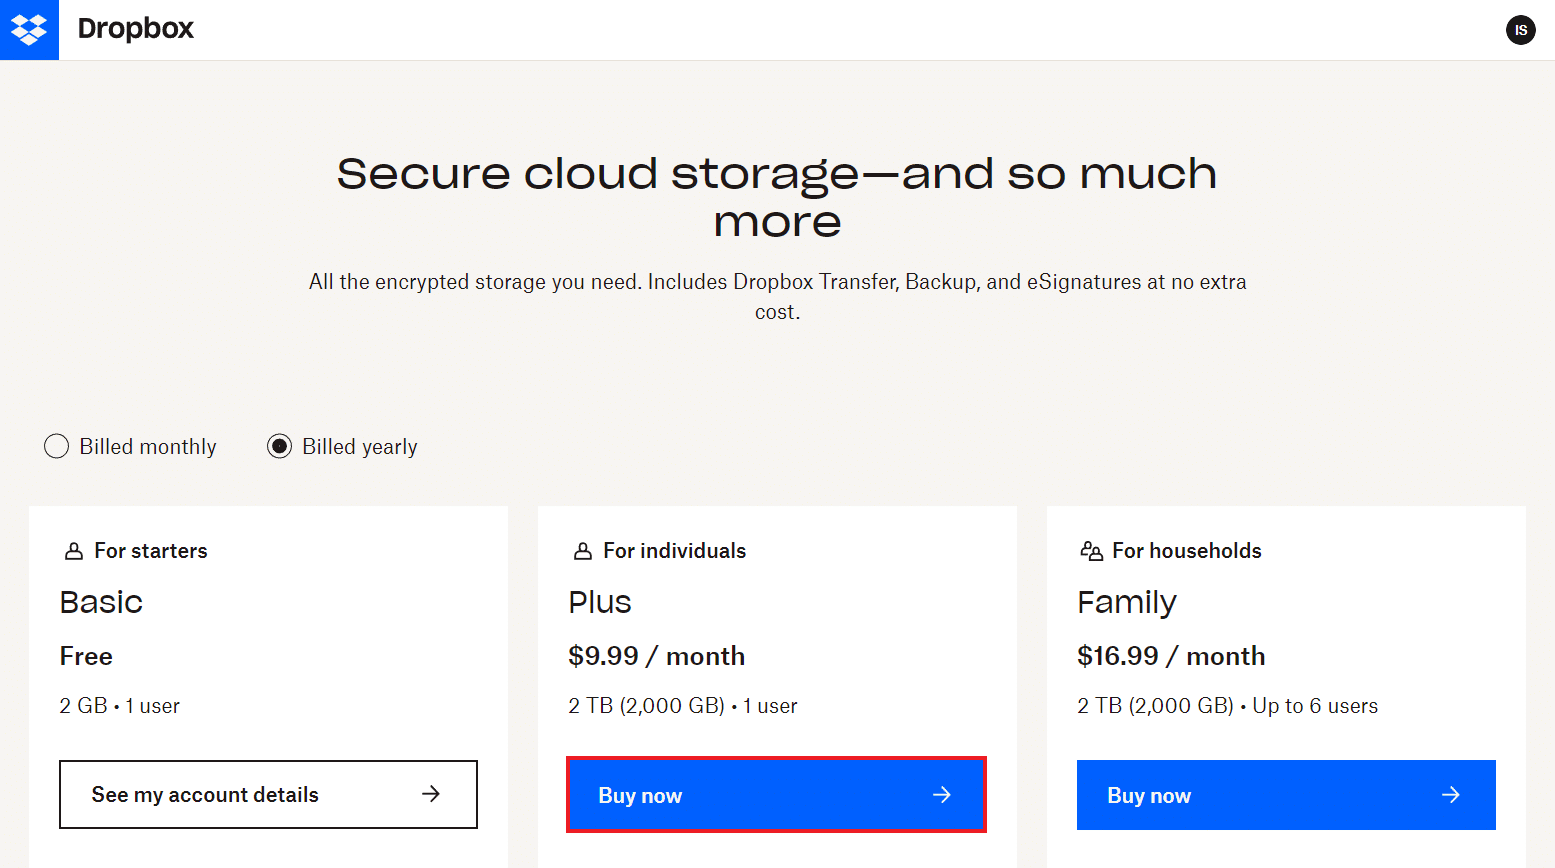Screen dimensions: 1555x868
Task: Click the person icon beside For starters
Action: click(x=74, y=551)
